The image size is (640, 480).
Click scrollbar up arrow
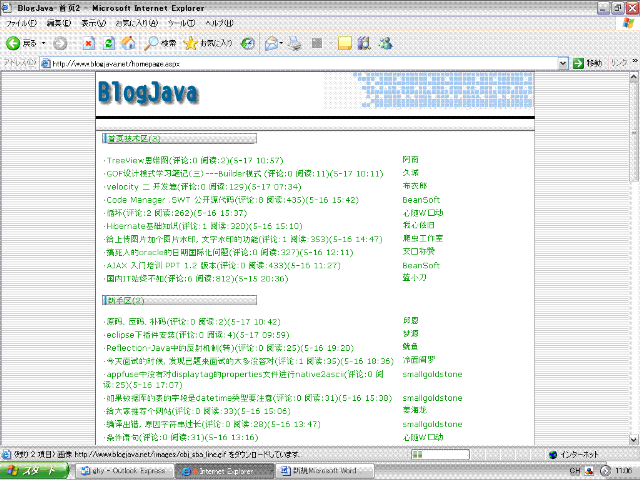pyautogui.click(x=633, y=77)
